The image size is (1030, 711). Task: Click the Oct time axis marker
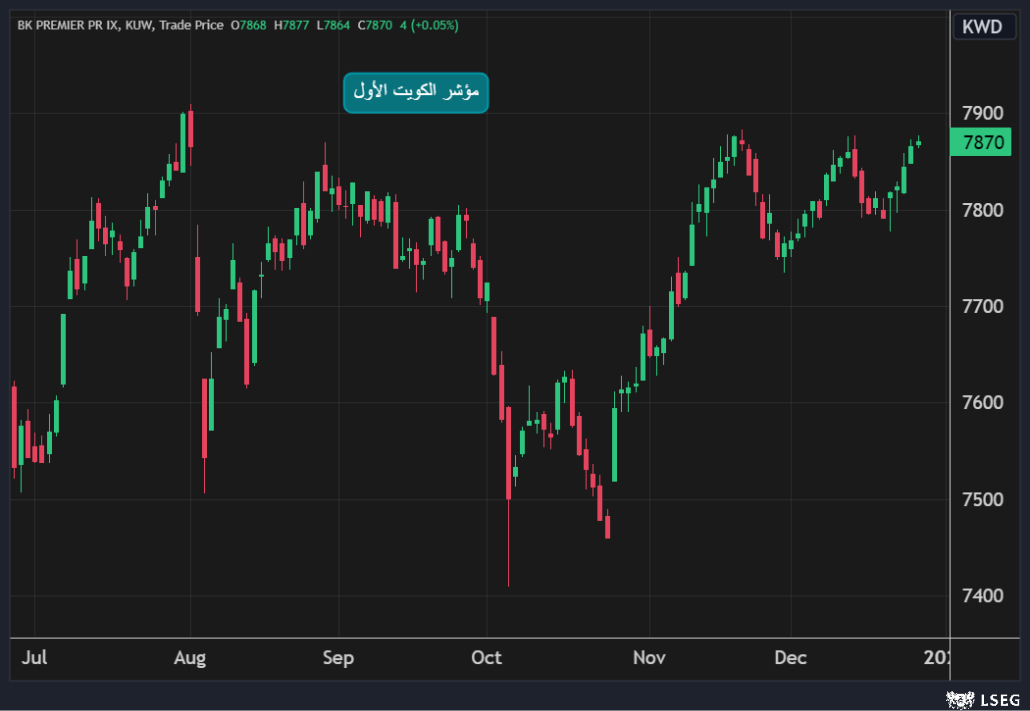(x=486, y=658)
